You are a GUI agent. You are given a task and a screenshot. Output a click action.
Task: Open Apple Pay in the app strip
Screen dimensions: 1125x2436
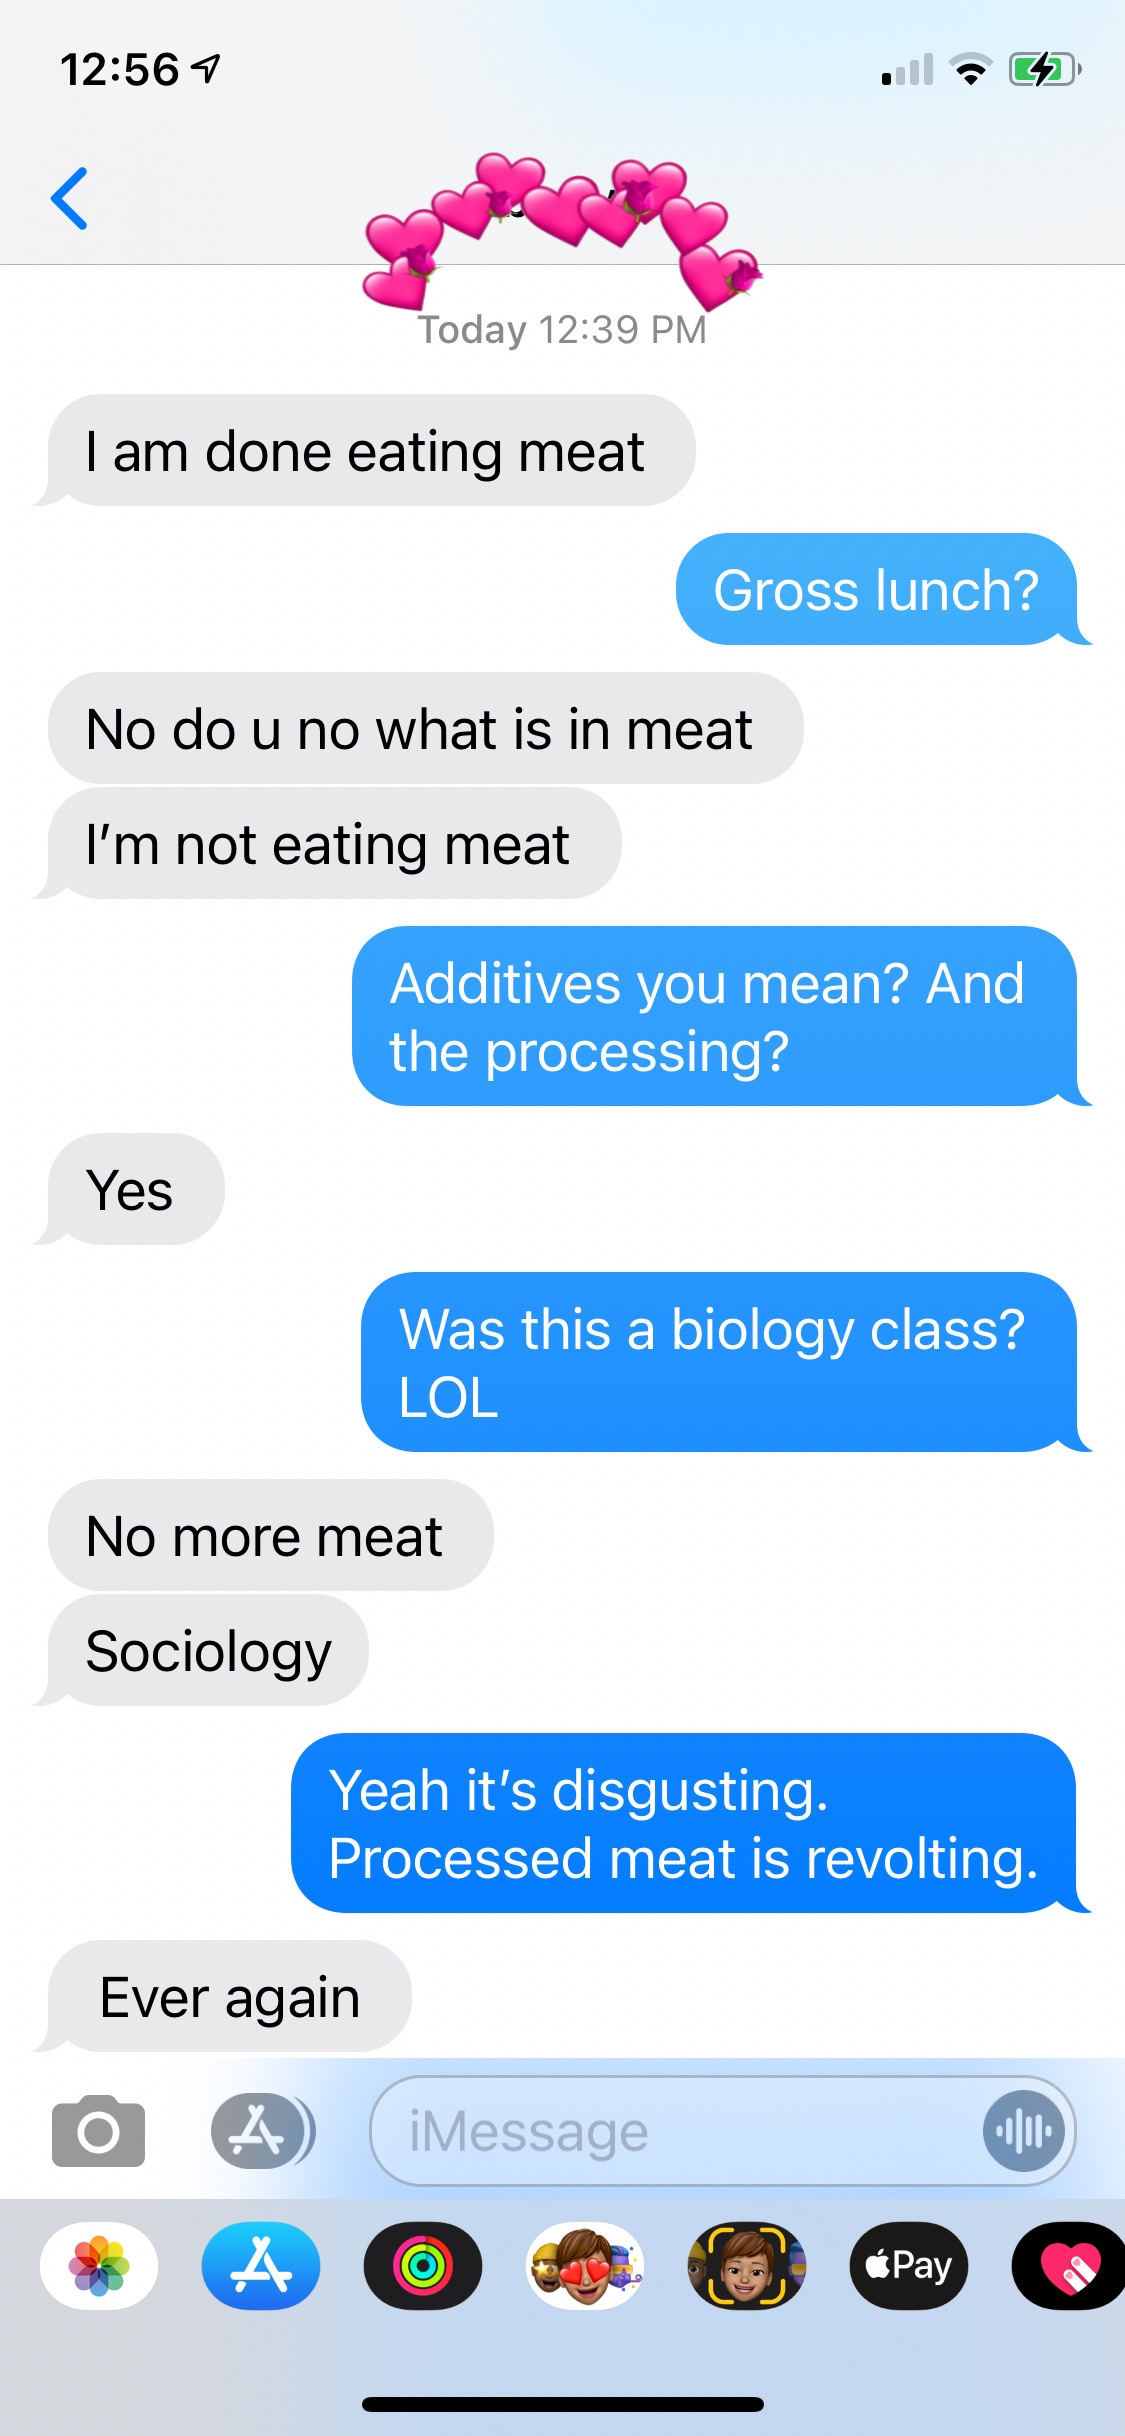click(908, 2265)
